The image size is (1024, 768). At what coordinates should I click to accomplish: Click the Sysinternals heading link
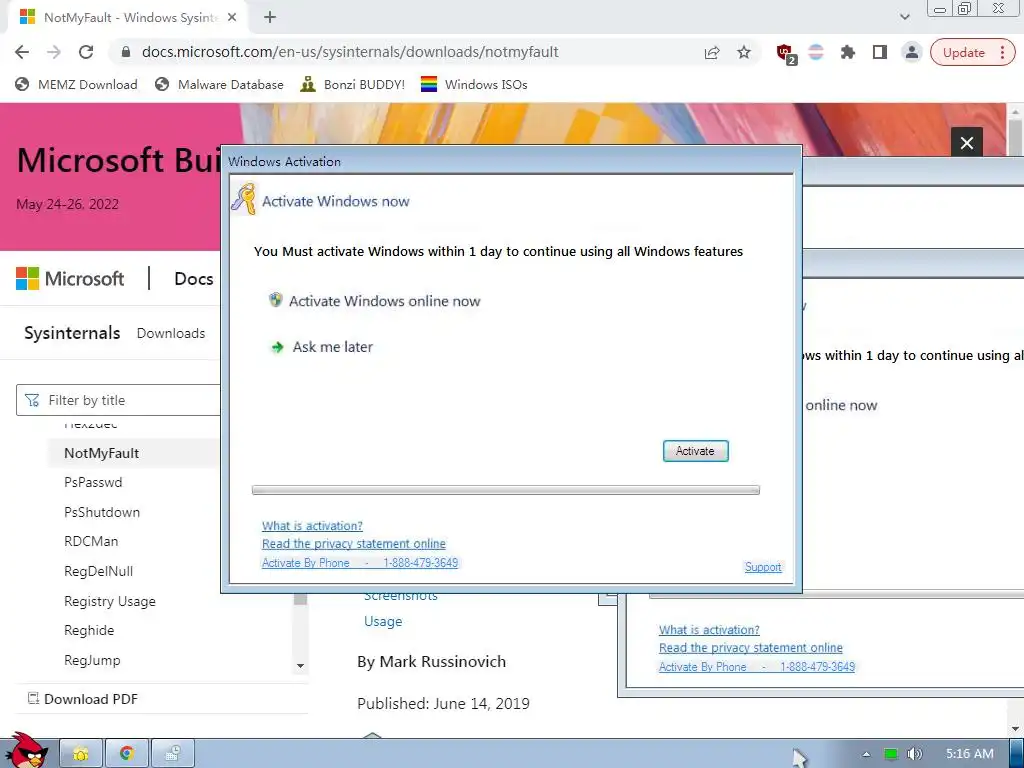[72, 333]
